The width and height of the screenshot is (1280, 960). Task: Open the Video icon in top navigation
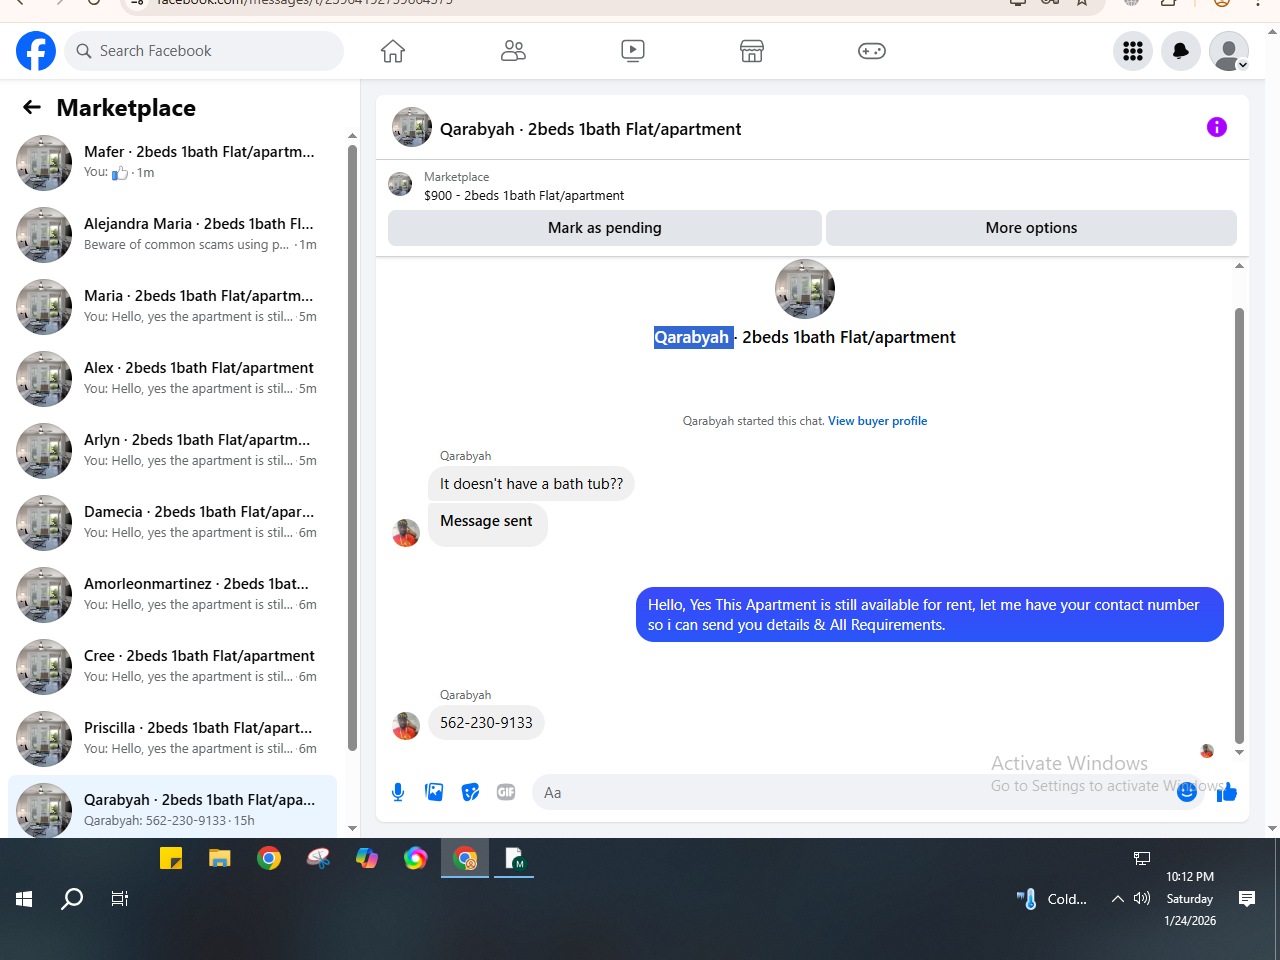point(633,51)
